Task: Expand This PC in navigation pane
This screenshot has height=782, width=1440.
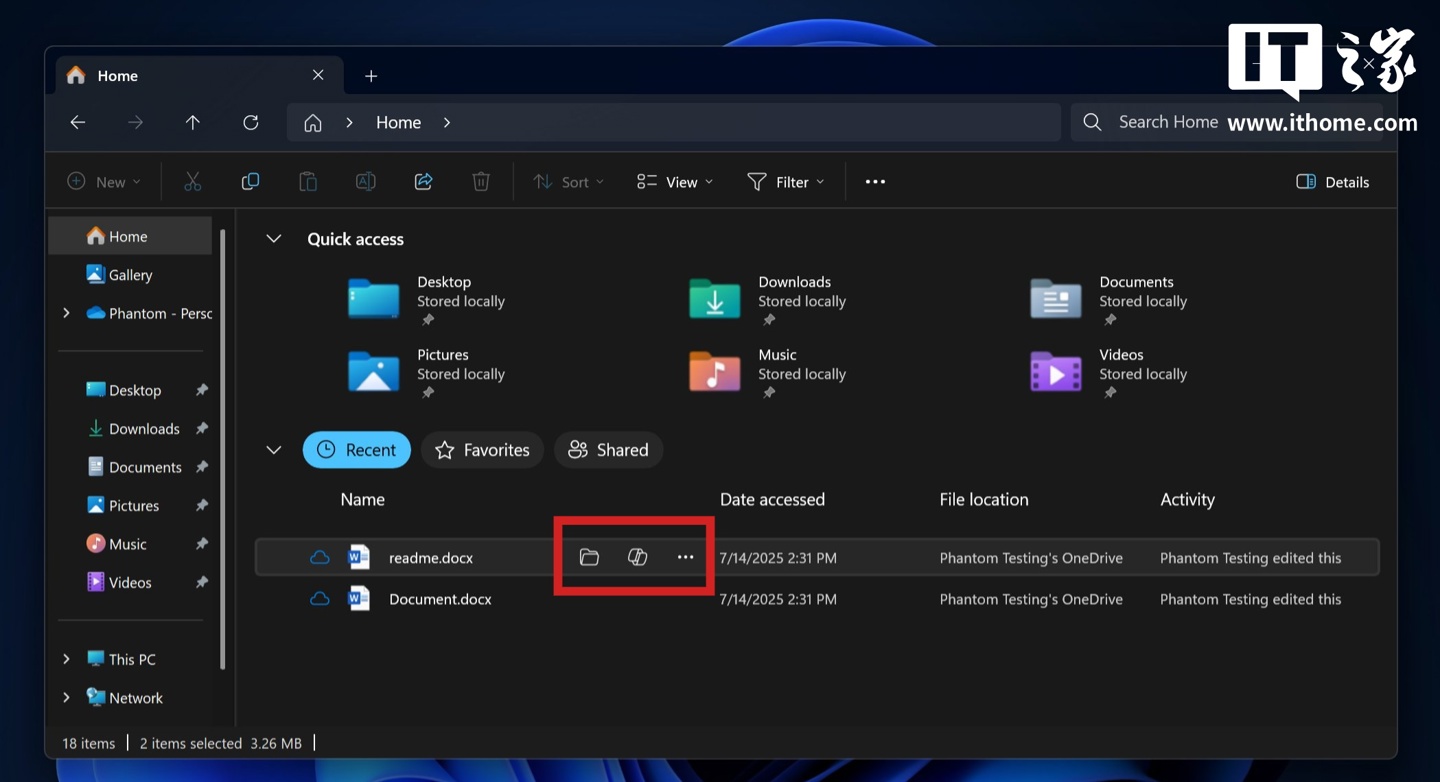Action: point(66,659)
